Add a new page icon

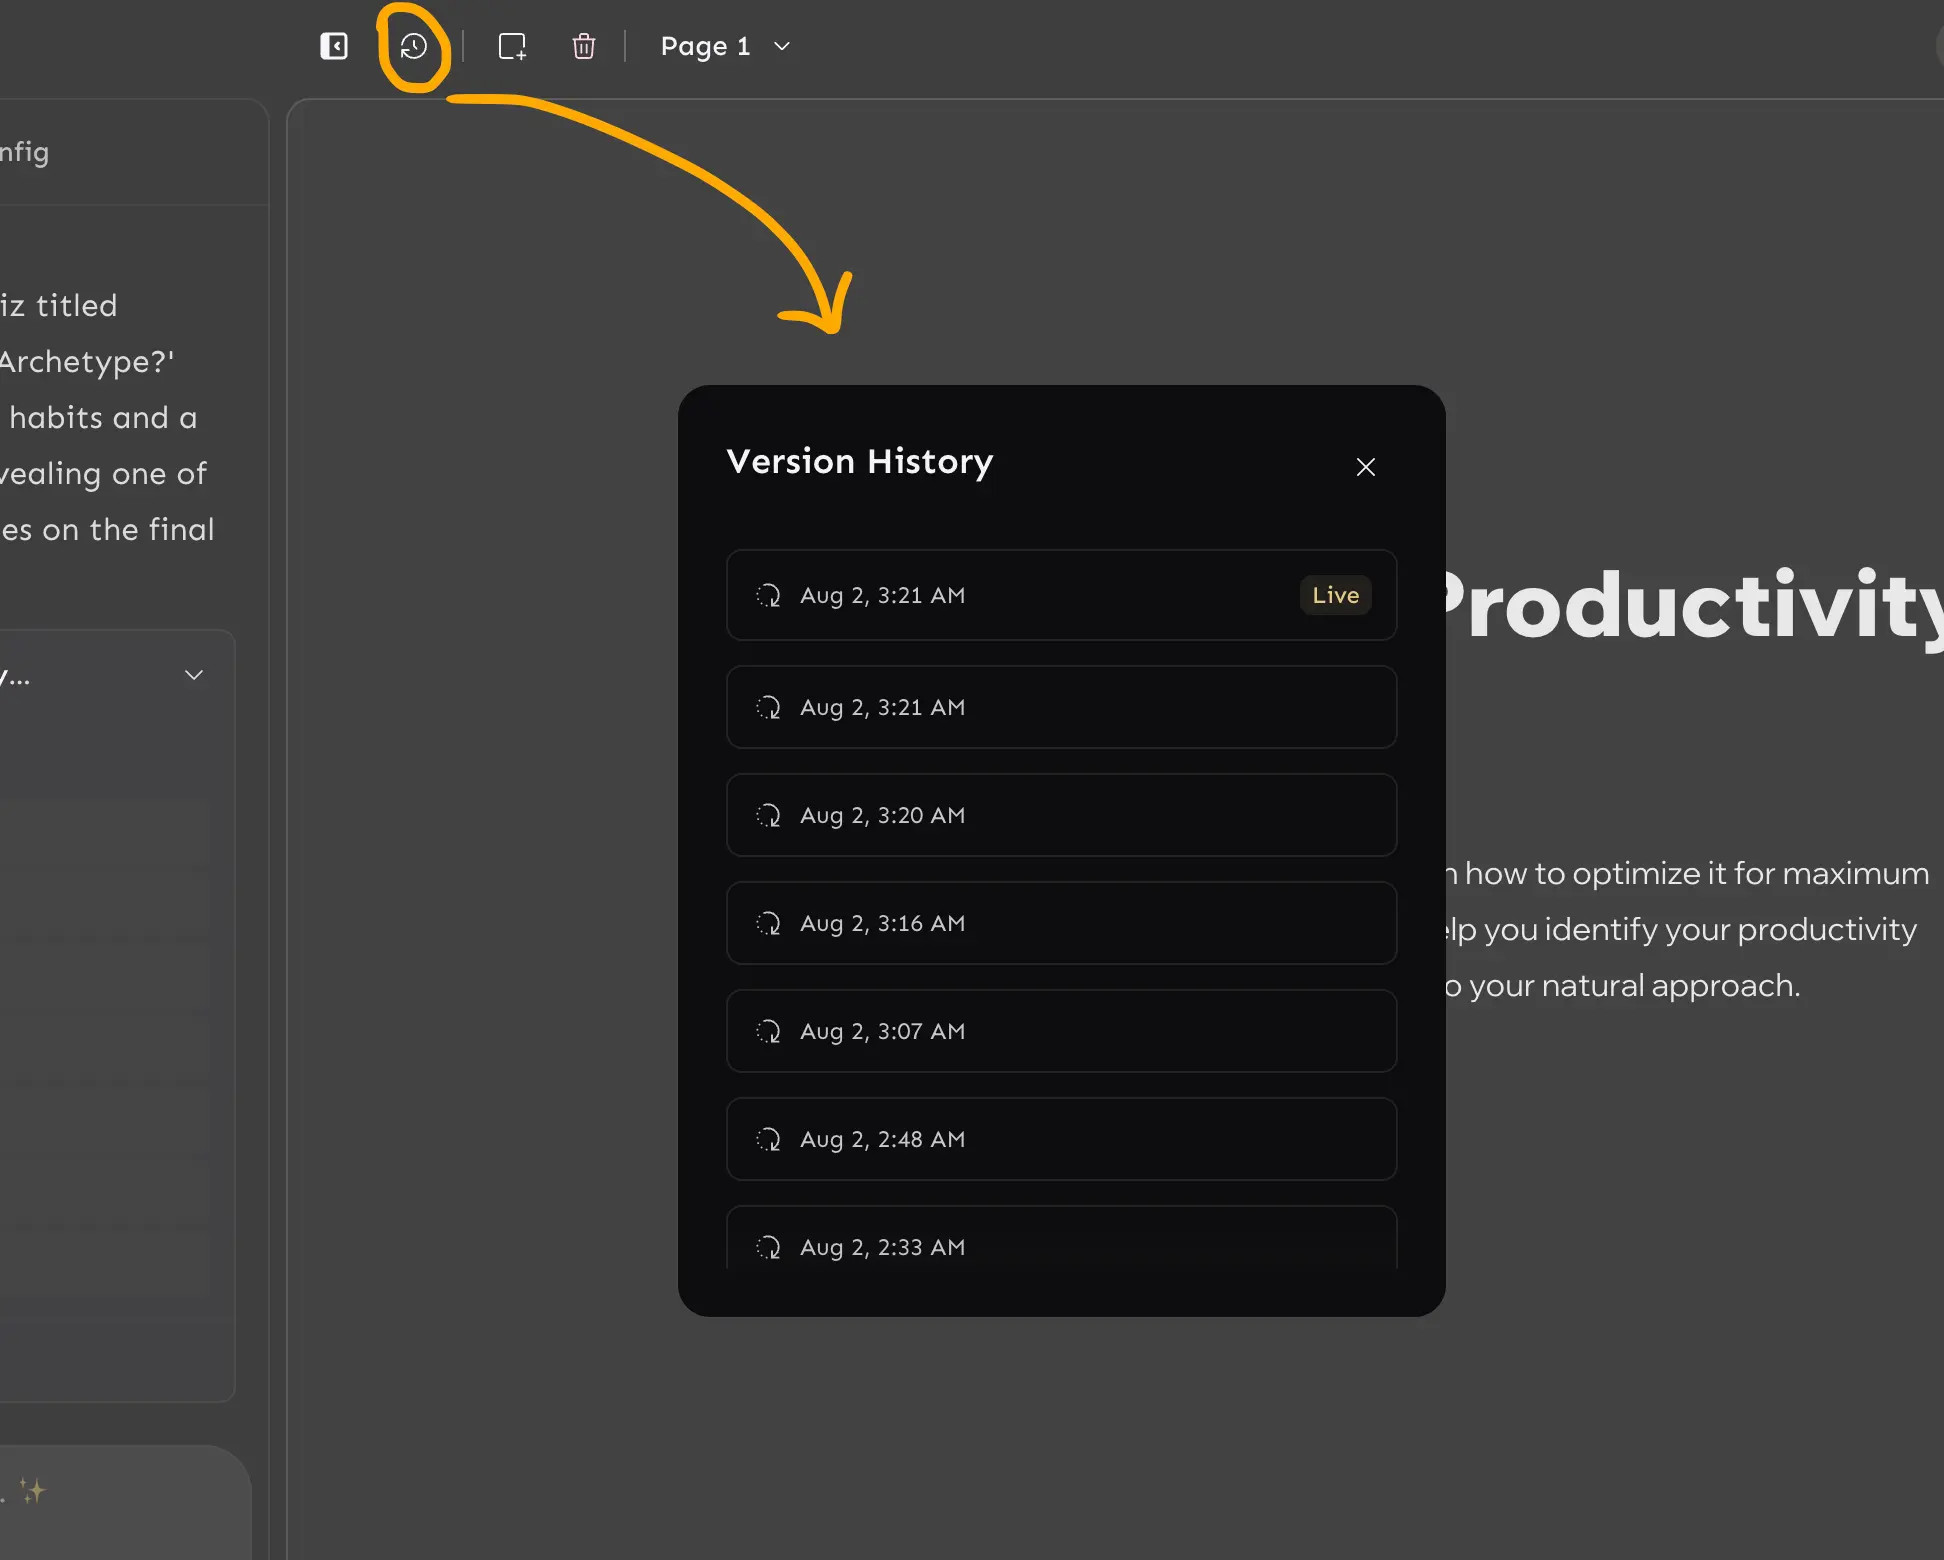512,46
